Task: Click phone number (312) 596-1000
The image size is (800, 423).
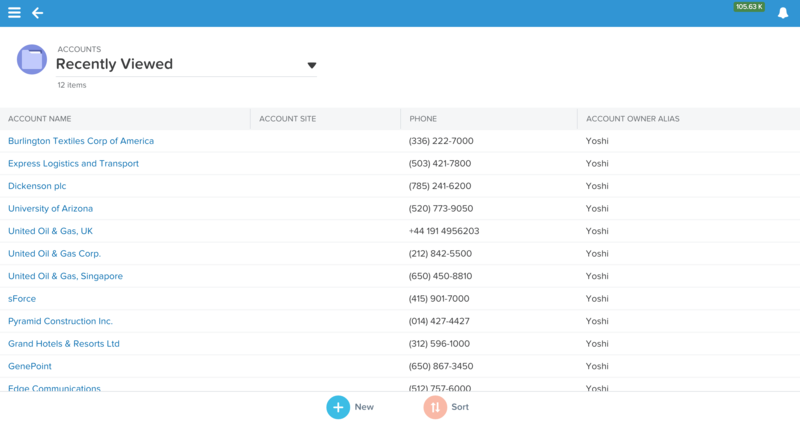Action: [x=439, y=343]
